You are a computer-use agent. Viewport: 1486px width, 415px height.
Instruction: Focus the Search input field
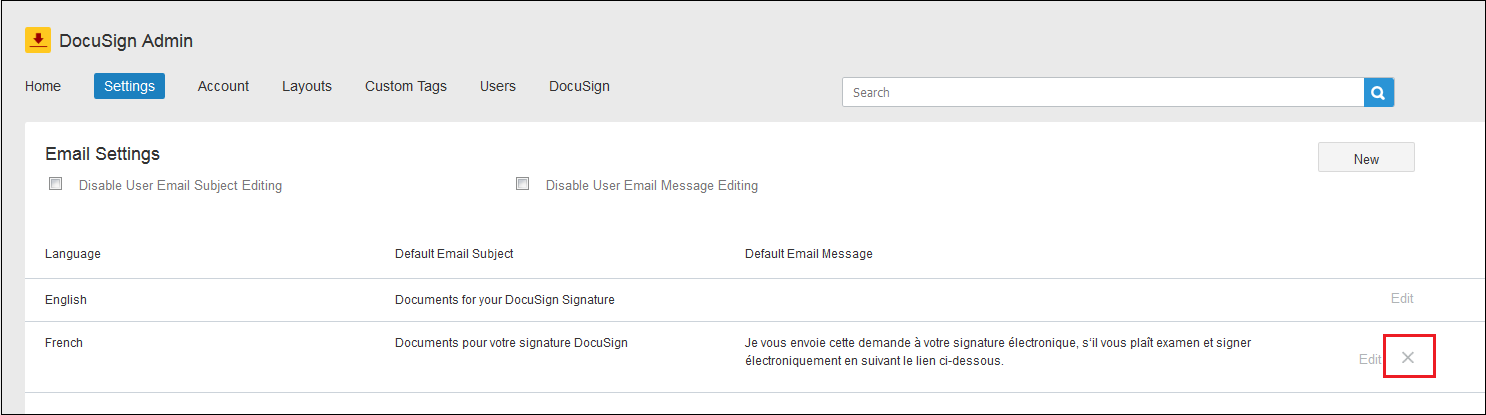click(x=1102, y=93)
